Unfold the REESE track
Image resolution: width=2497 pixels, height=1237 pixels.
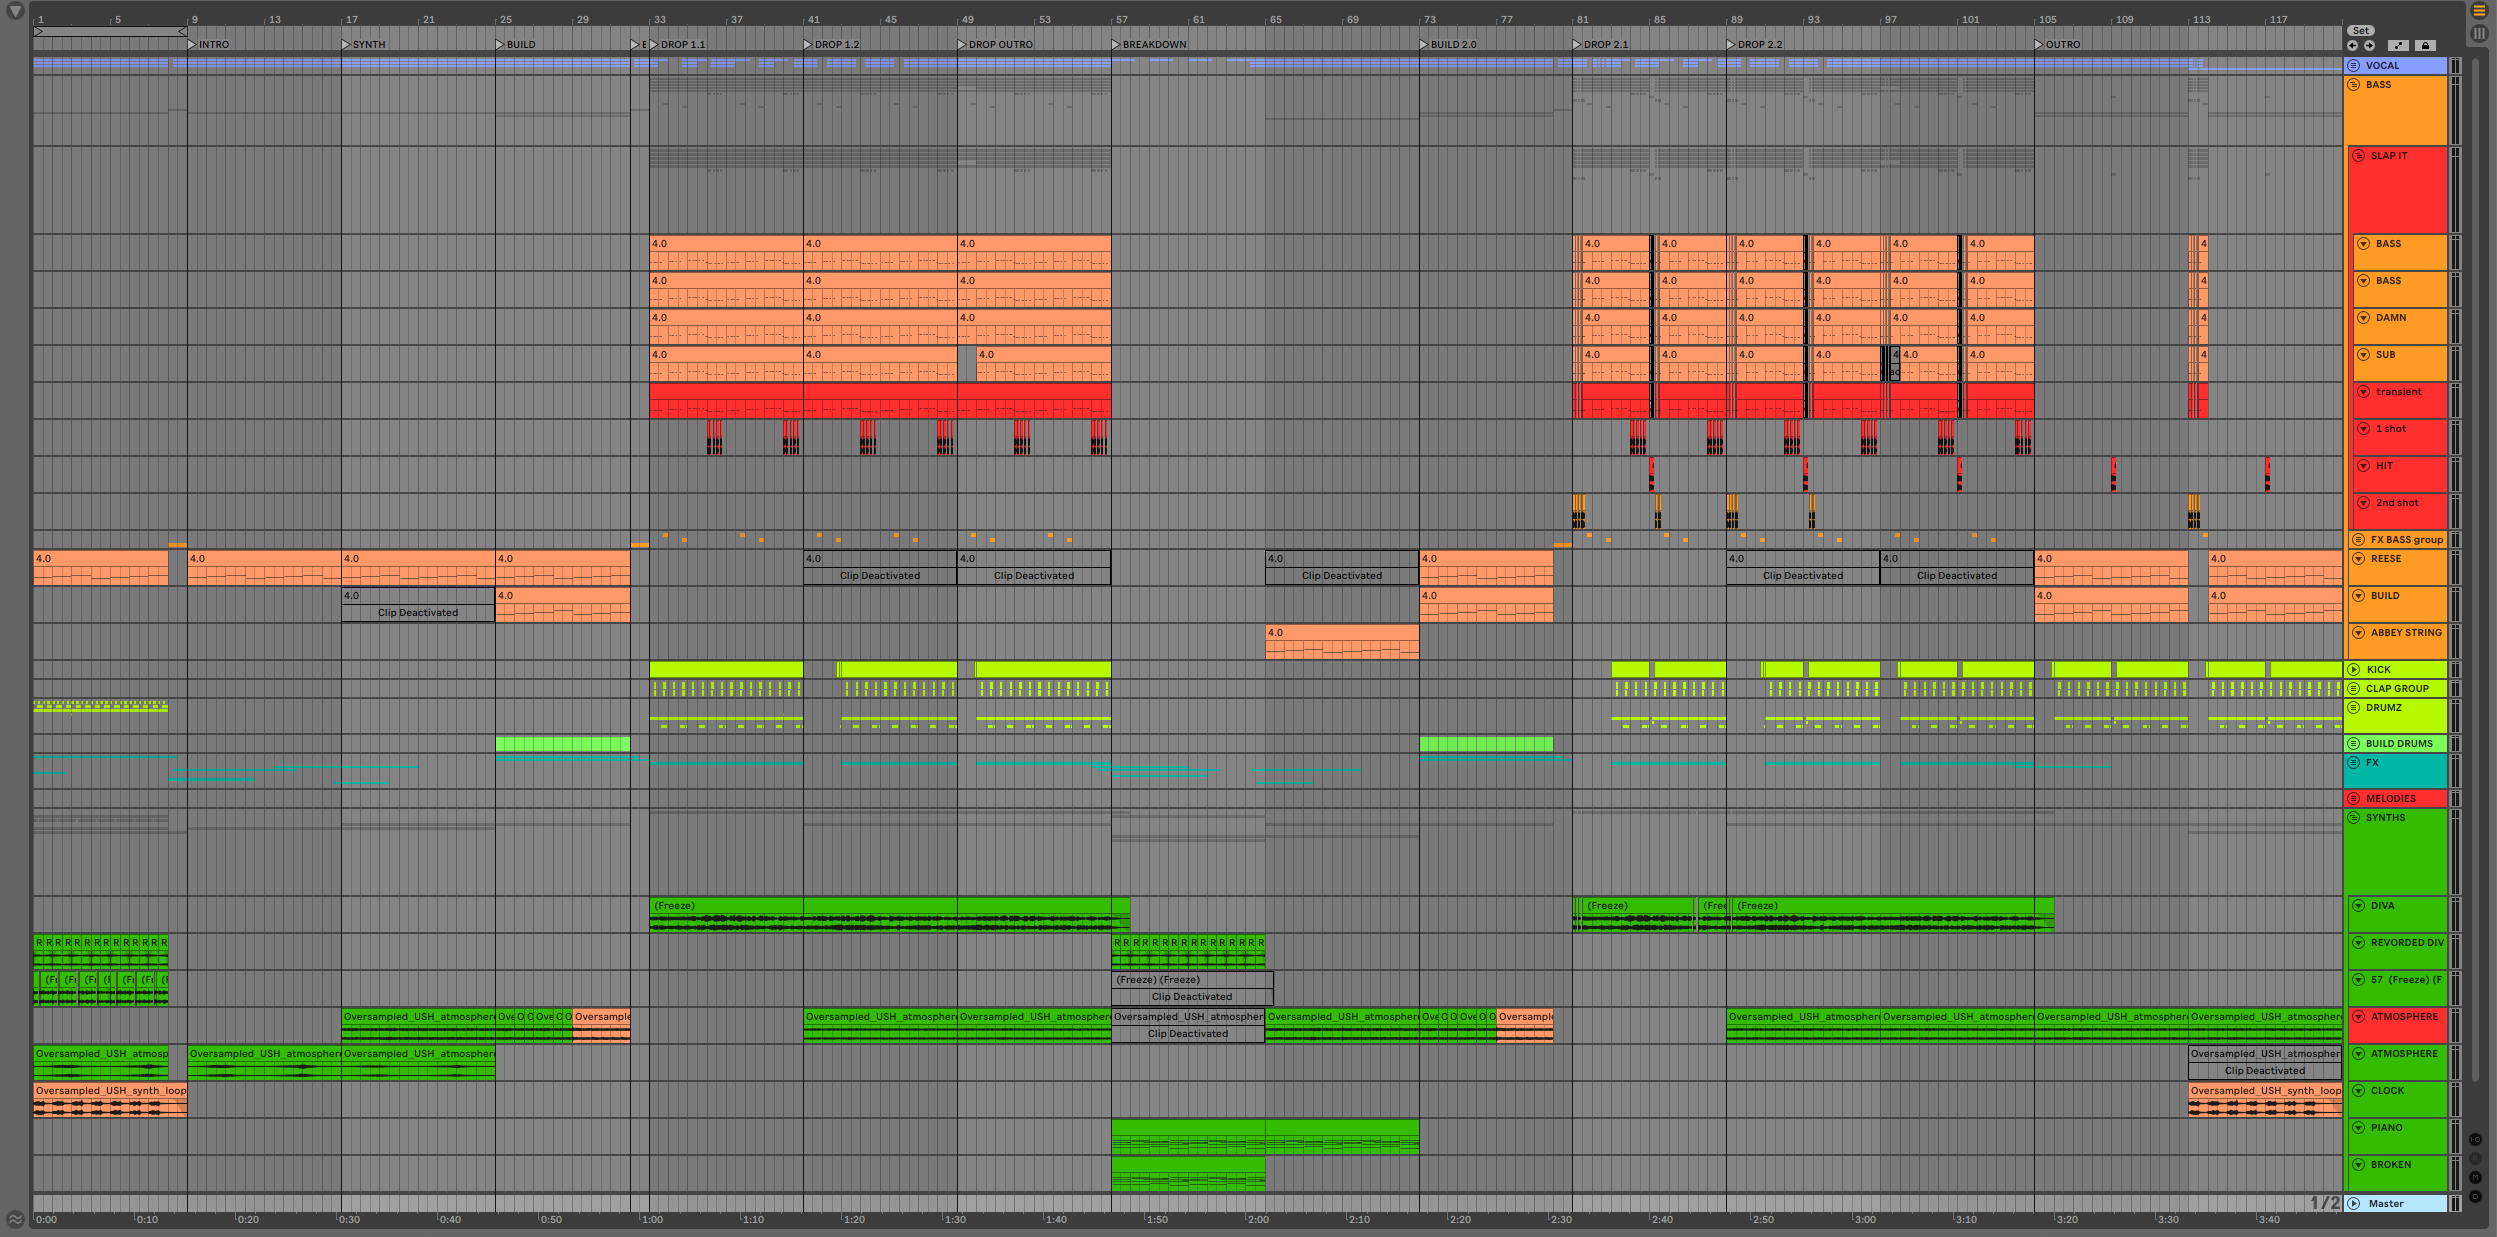[2358, 559]
